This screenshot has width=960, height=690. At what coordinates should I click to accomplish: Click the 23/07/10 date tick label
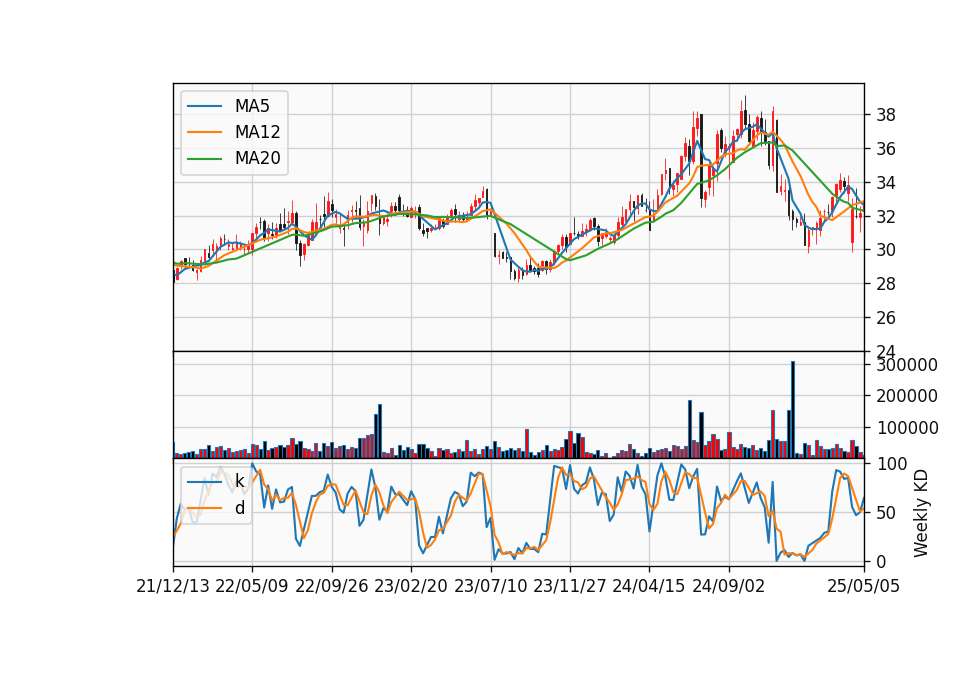pyautogui.click(x=490, y=587)
